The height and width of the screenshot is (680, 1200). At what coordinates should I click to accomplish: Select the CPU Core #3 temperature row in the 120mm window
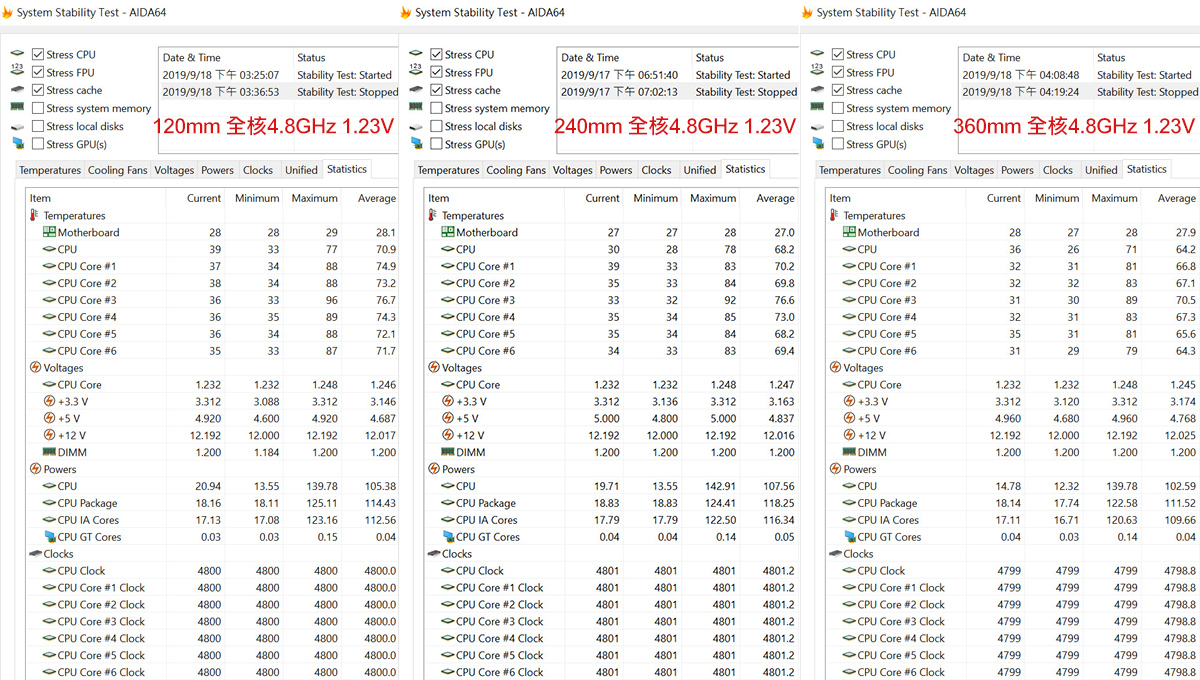pos(212,300)
